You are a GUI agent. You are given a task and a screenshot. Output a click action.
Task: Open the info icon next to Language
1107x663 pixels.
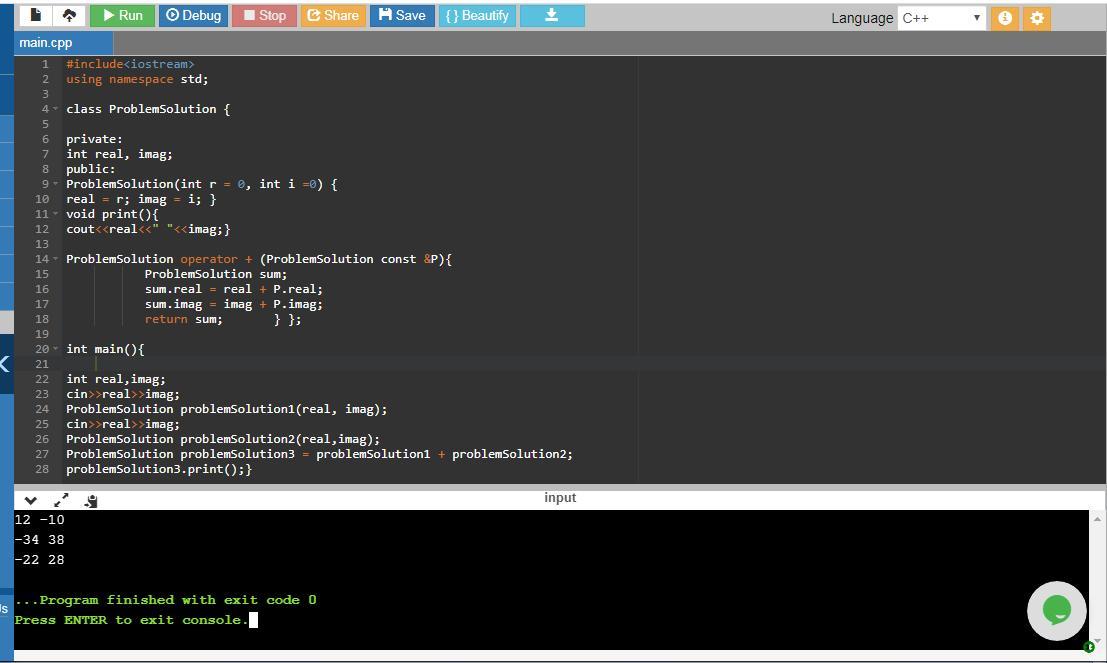click(x=1005, y=18)
